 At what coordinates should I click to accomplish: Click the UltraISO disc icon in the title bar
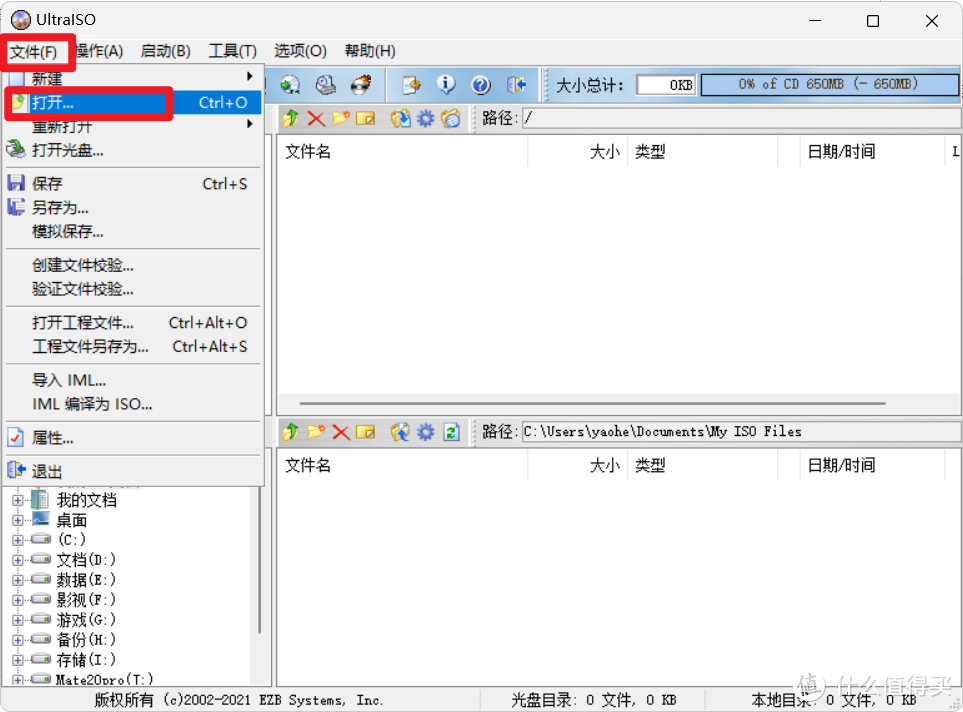click(20, 20)
